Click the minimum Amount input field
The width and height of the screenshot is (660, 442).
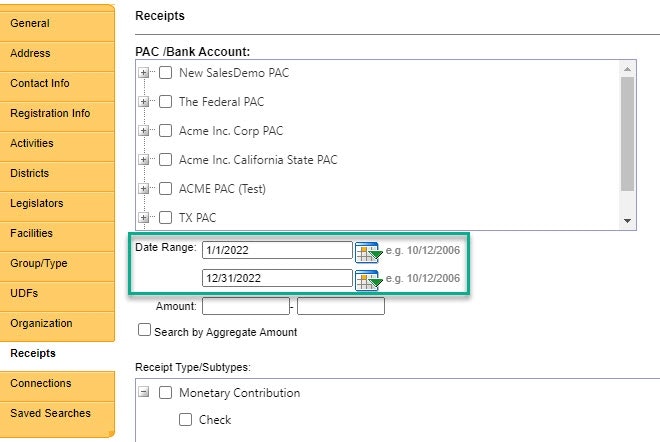245,307
